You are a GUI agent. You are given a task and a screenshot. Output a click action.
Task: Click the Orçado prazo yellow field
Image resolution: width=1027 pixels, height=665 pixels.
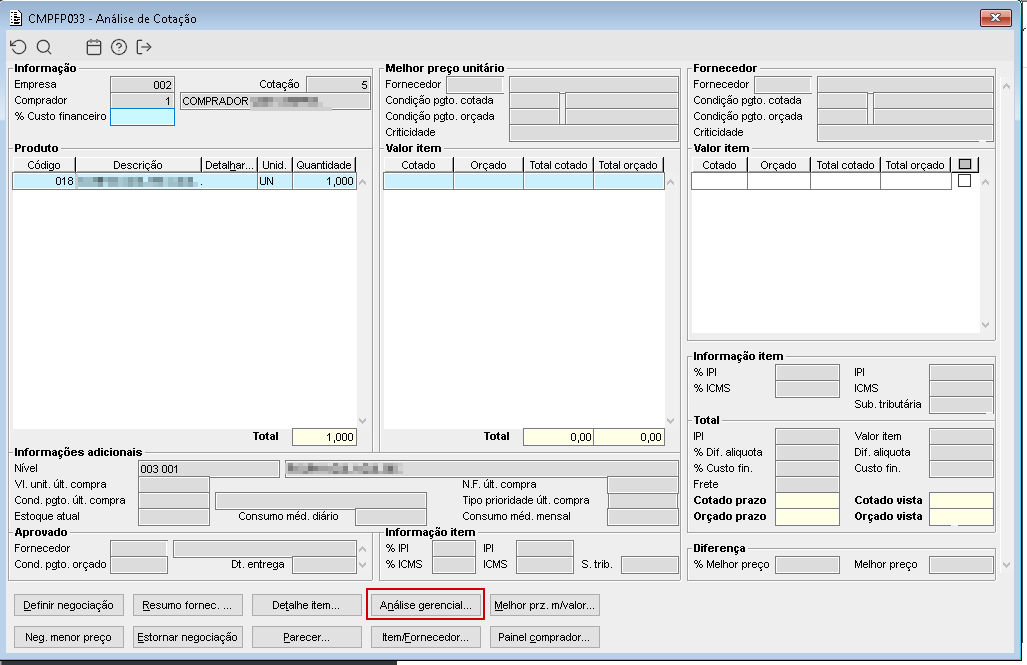tap(807, 517)
